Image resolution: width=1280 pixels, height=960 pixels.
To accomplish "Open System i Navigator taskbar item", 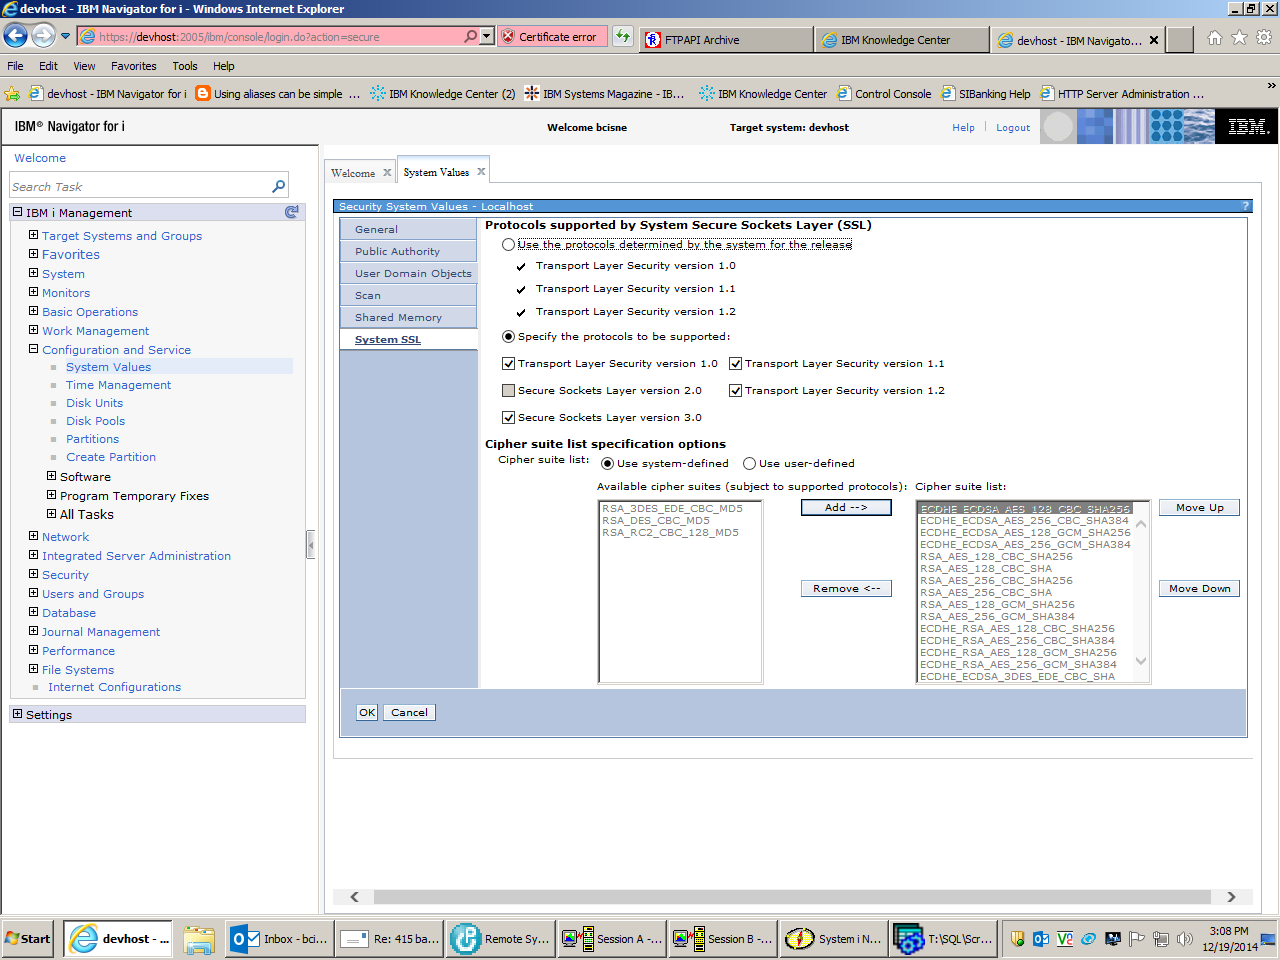I will tap(833, 939).
